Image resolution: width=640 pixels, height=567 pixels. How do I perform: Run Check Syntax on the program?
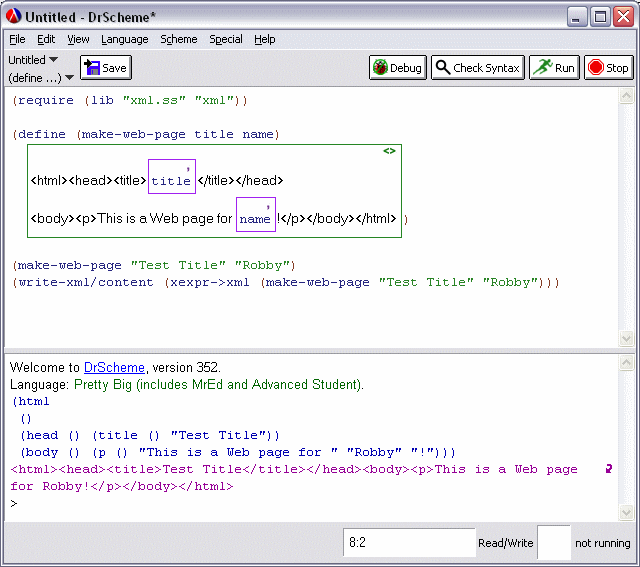click(478, 68)
